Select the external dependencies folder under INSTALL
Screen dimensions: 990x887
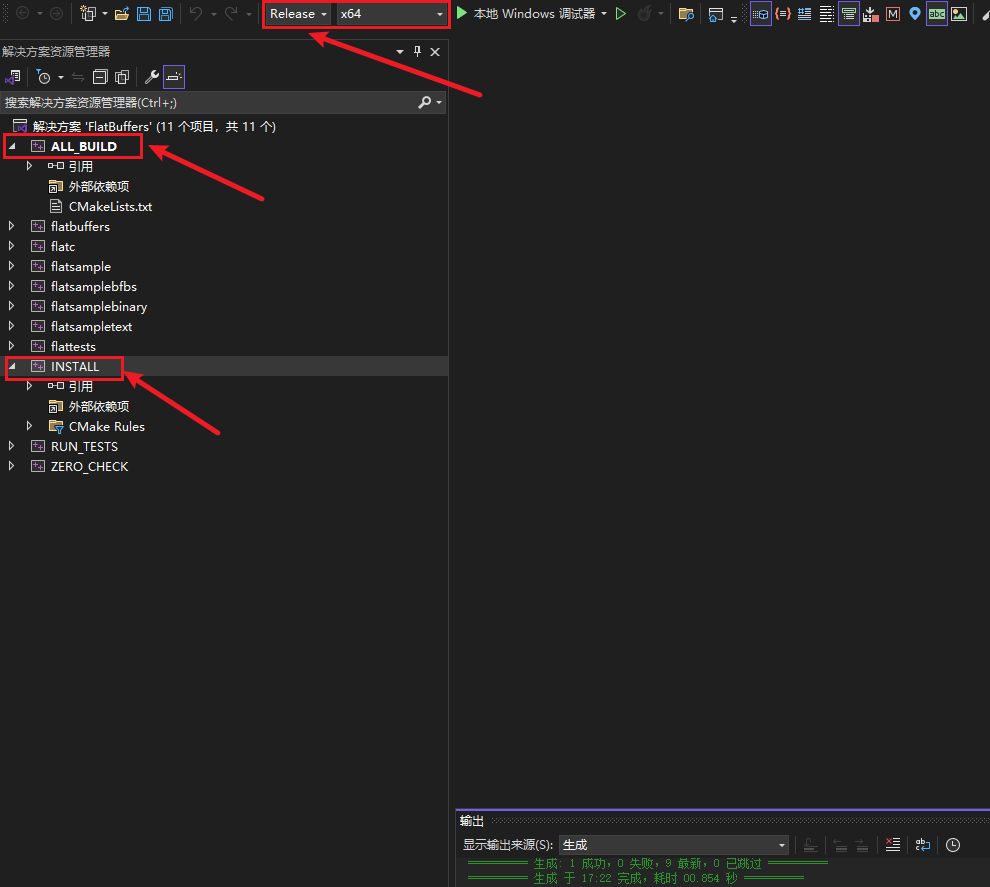click(x=98, y=407)
